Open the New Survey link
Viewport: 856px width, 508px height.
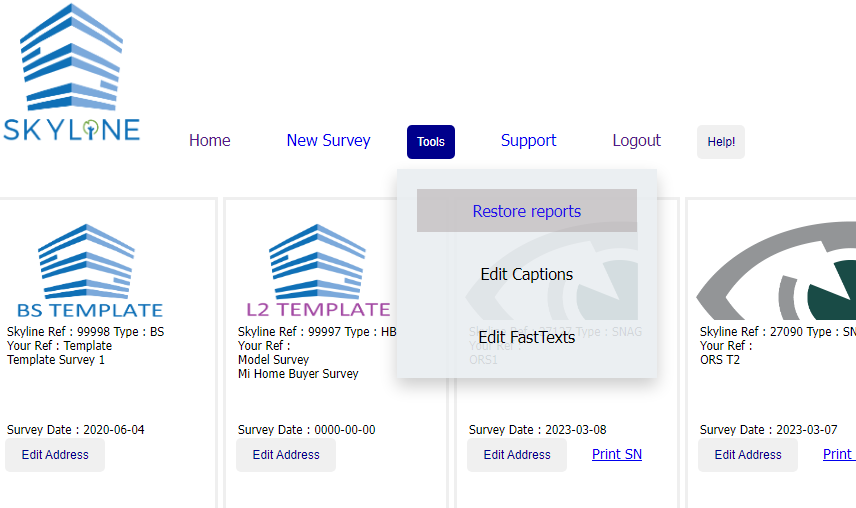[328, 141]
